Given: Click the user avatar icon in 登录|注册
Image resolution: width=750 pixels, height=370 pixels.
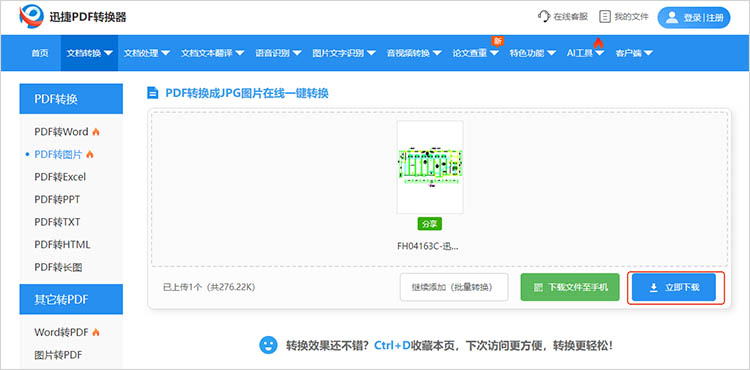Looking at the screenshot, I should pyautogui.click(x=672, y=18).
